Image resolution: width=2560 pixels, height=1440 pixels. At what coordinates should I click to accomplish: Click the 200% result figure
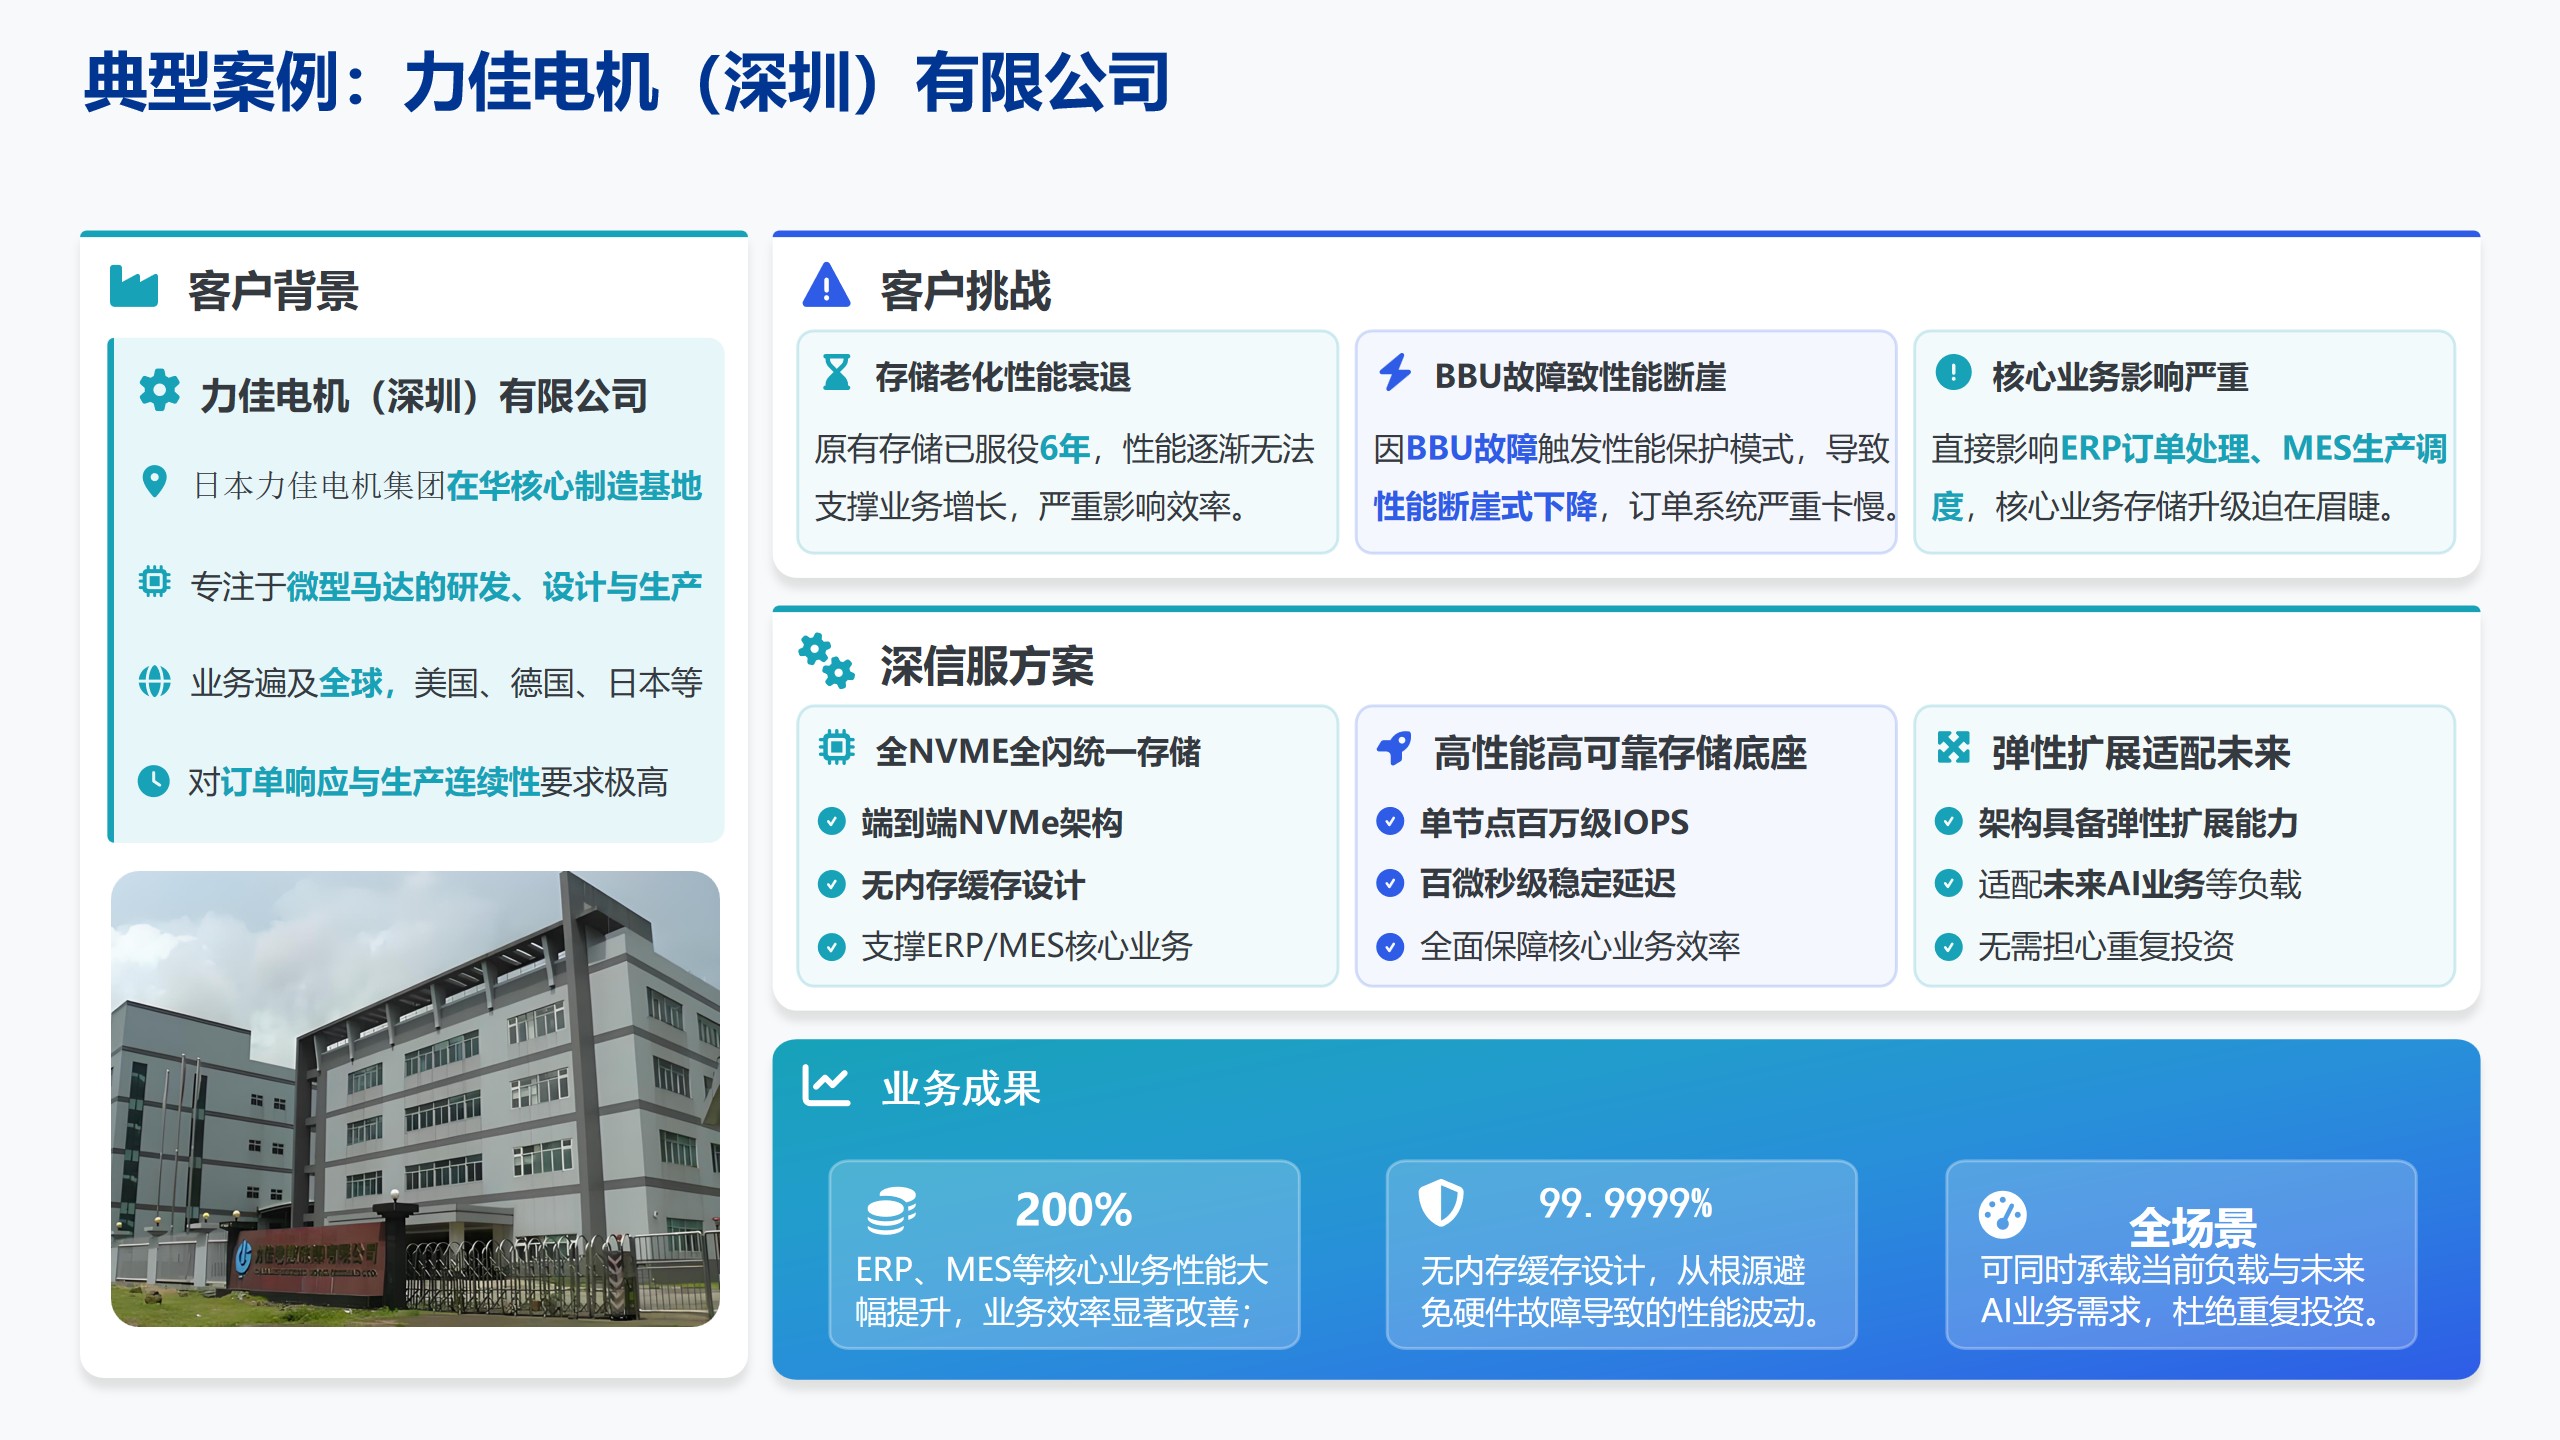click(1074, 1210)
